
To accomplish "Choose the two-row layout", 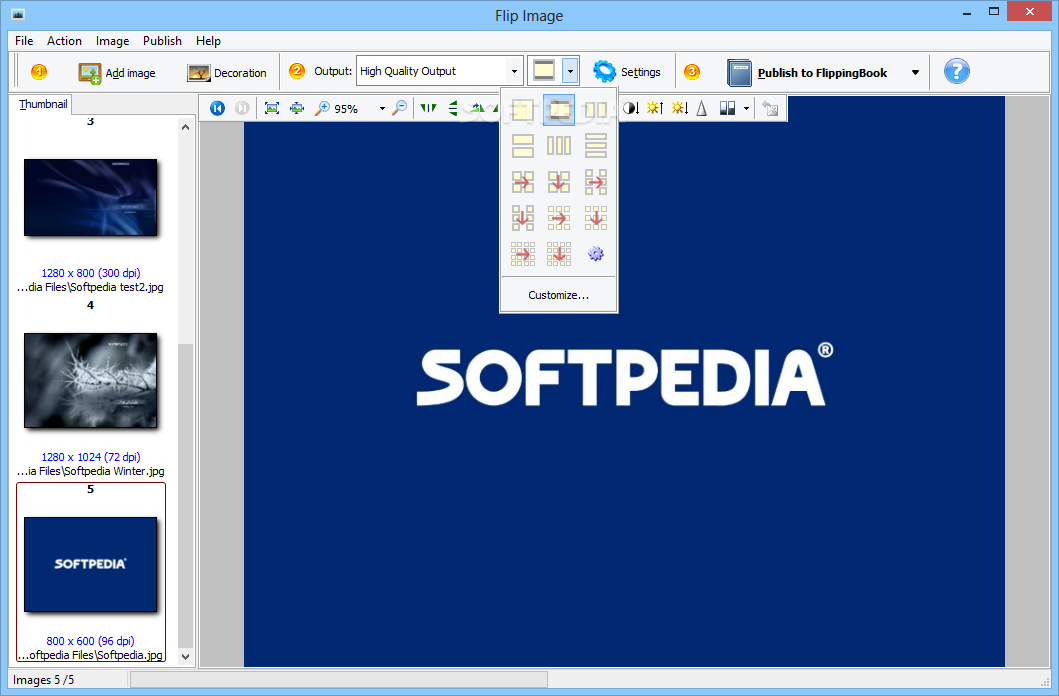I will (522, 146).
